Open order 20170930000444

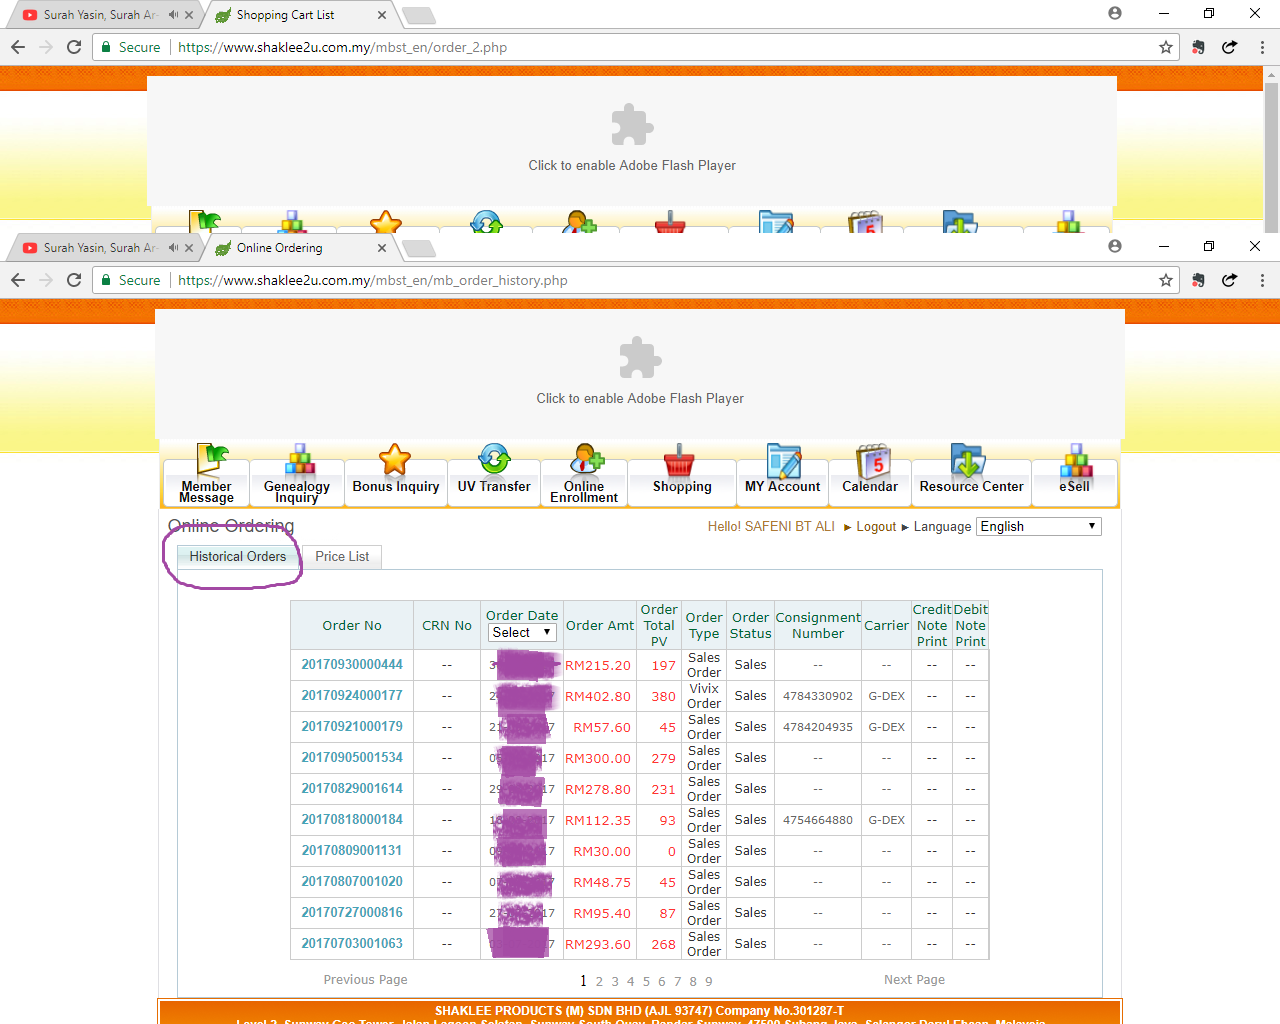tap(352, 664)
